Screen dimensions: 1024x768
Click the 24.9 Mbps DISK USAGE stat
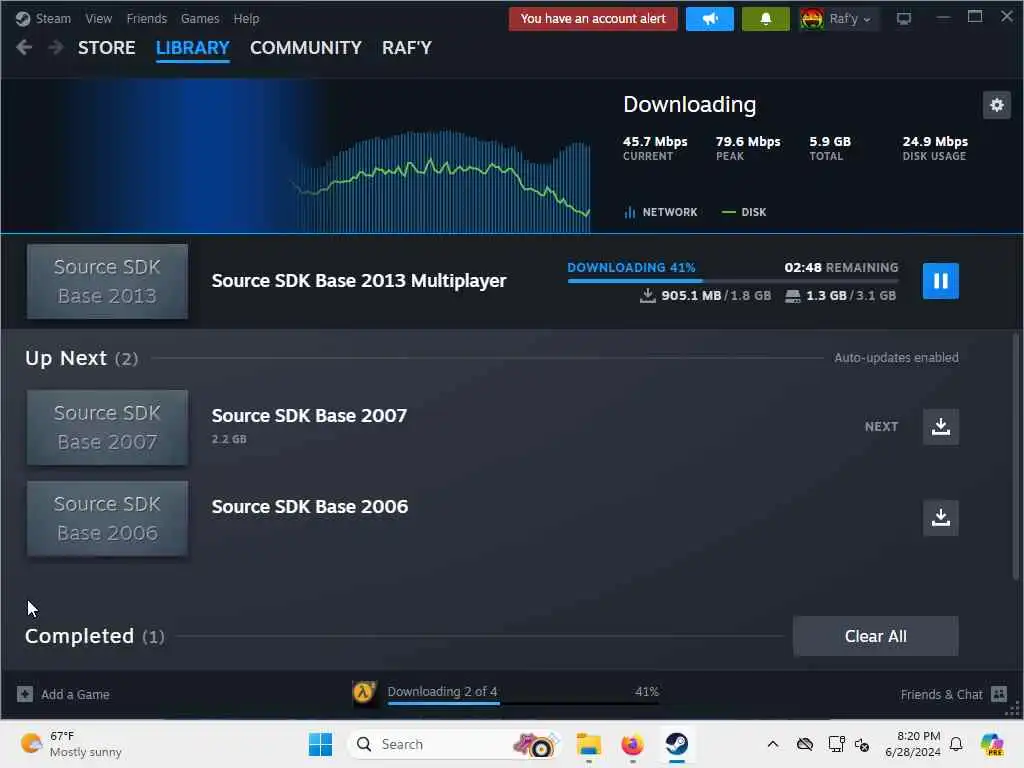[x=935, y=148]
